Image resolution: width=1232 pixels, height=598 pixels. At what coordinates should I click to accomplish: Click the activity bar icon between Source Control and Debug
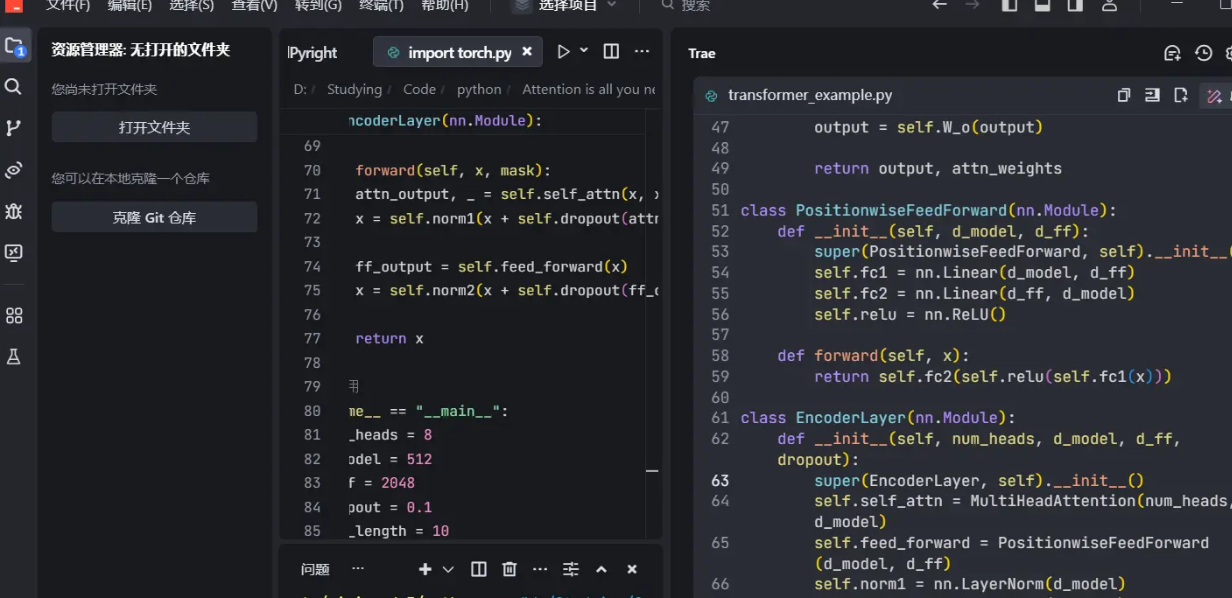click(14, 170)
